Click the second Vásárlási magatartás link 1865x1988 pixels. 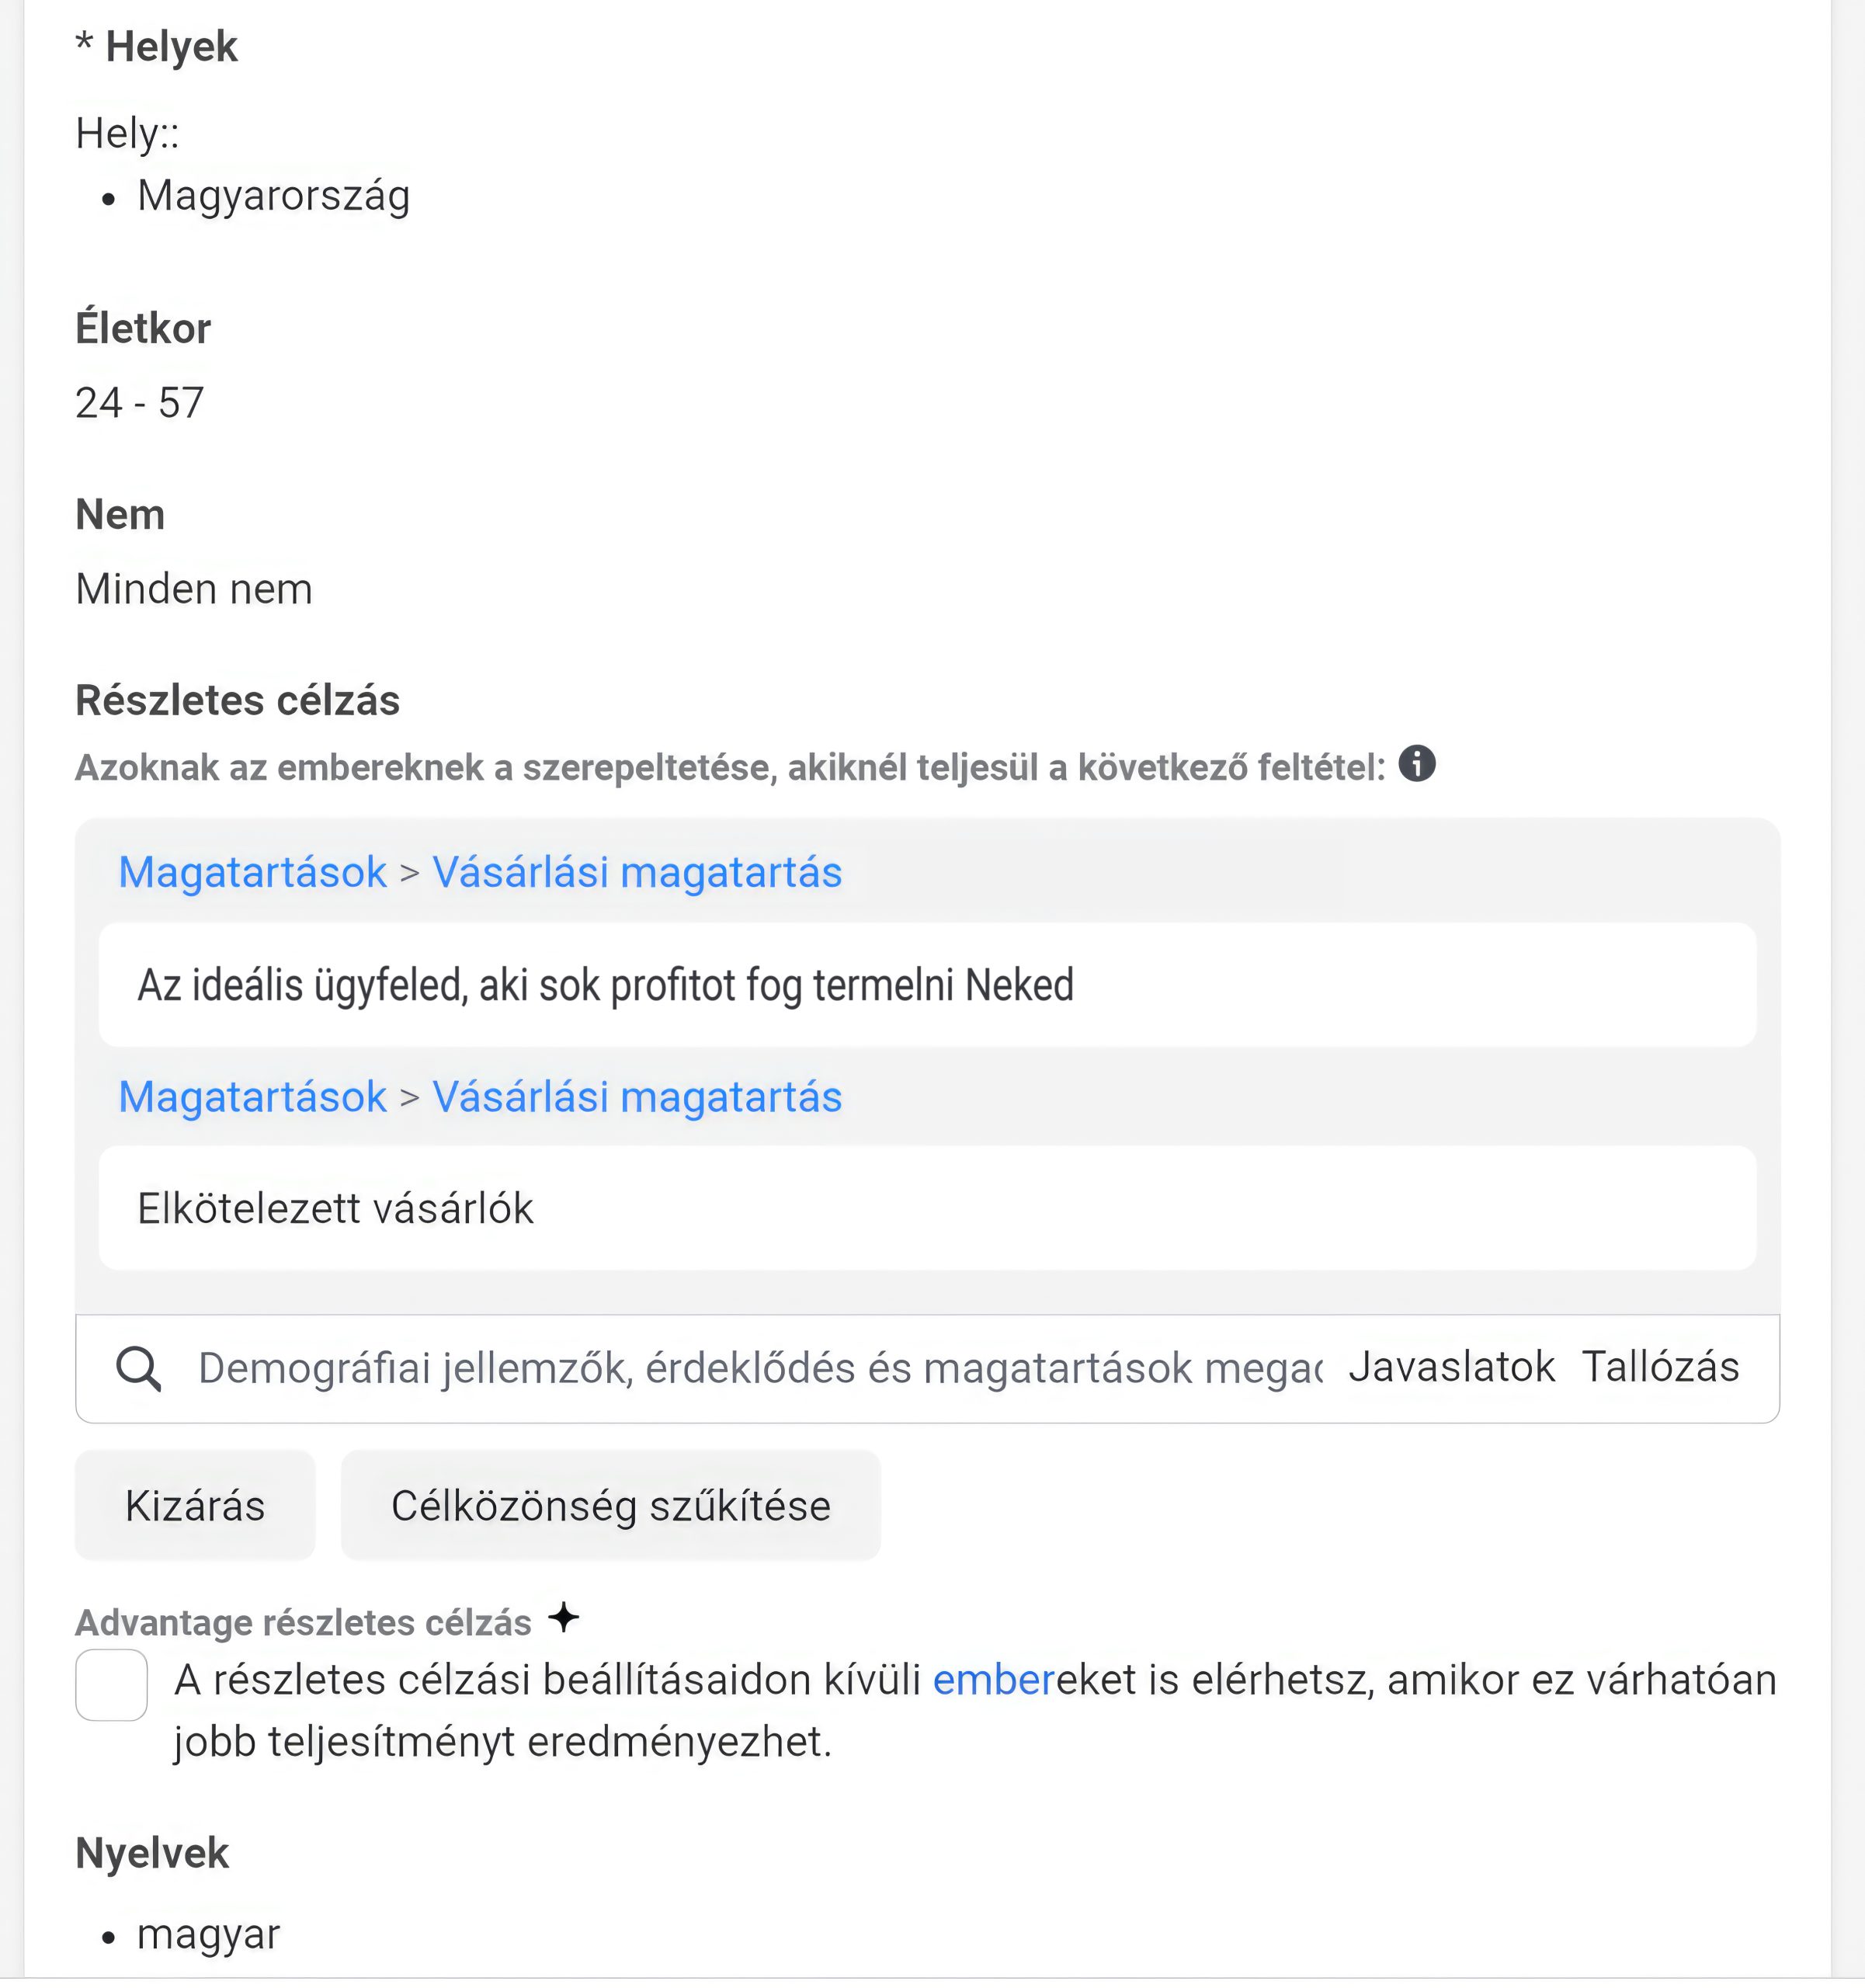click(637, 1096)
